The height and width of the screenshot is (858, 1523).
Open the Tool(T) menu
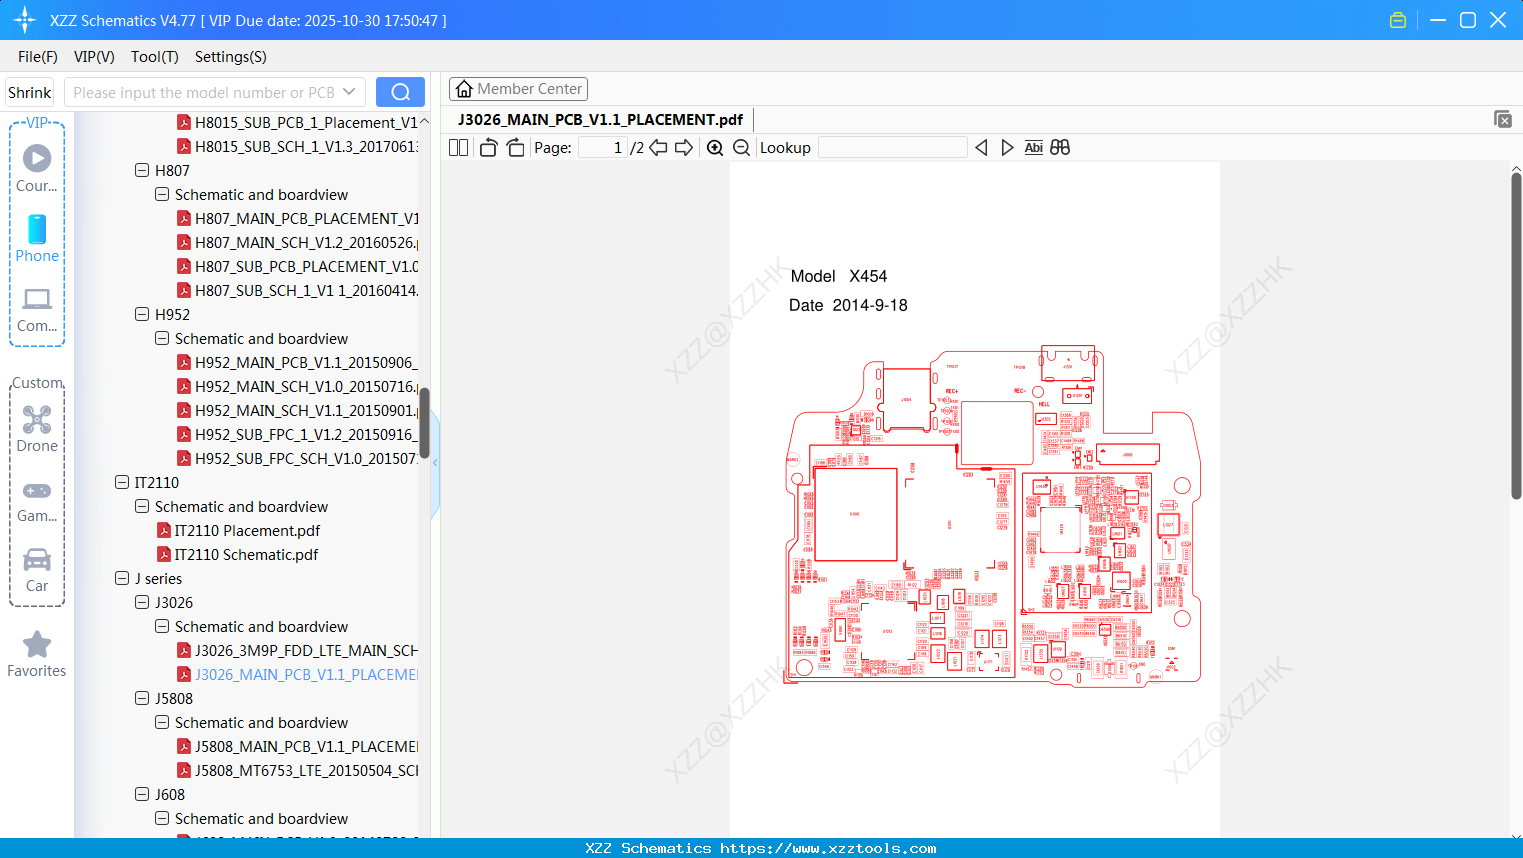pyautogui.click(x=154, y=57)
